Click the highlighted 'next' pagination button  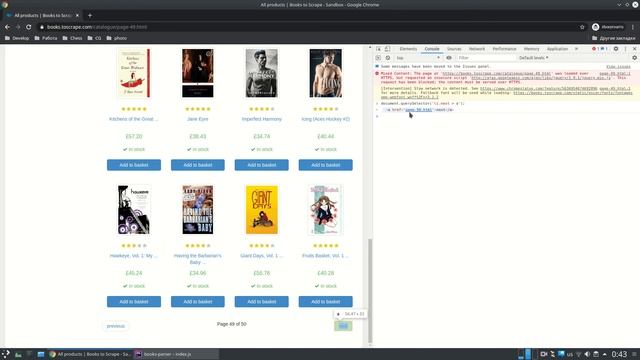[x=343, y=326]
